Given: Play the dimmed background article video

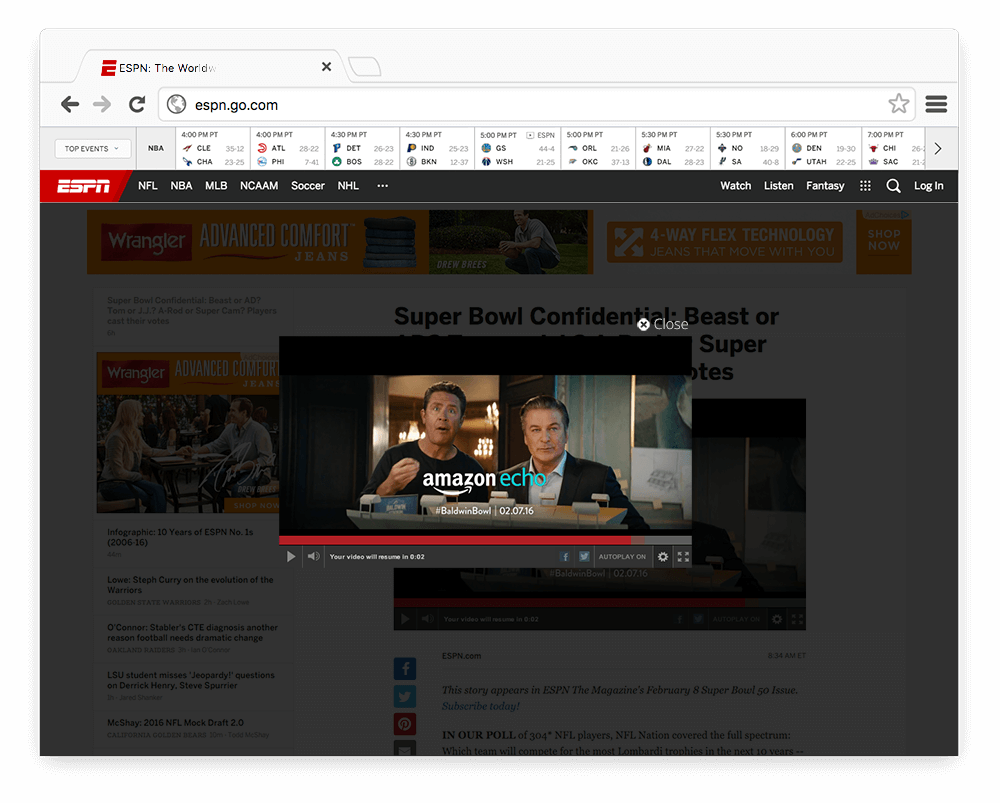Looking at the screenshot, I should tap(405, 619).
